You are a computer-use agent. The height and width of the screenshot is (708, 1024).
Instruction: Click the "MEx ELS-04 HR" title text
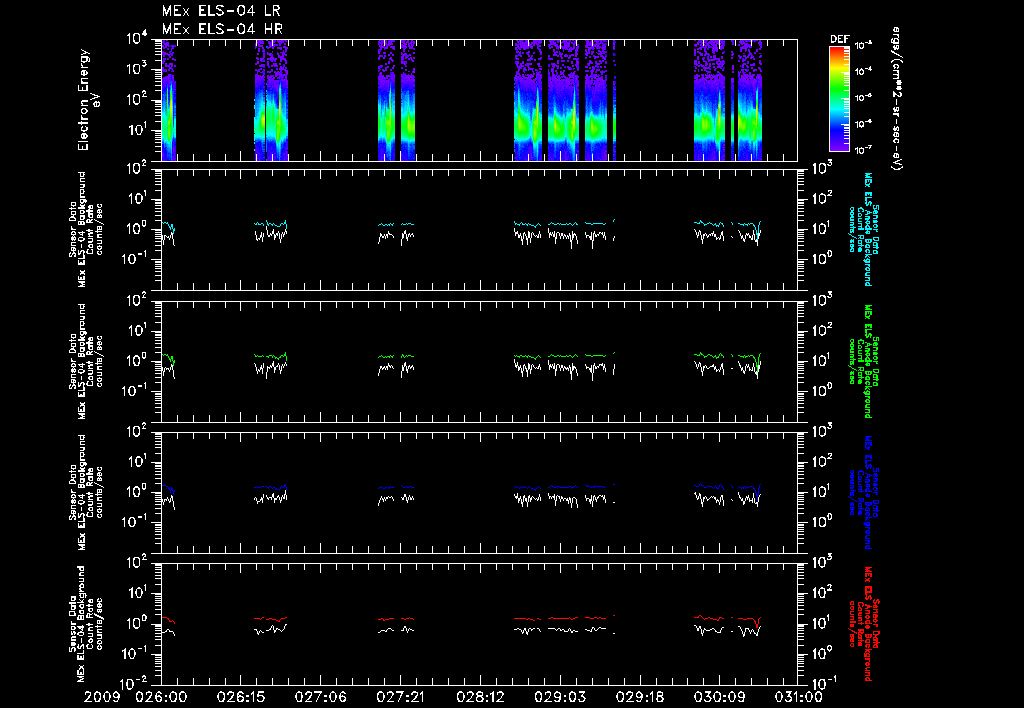[222, 29]
